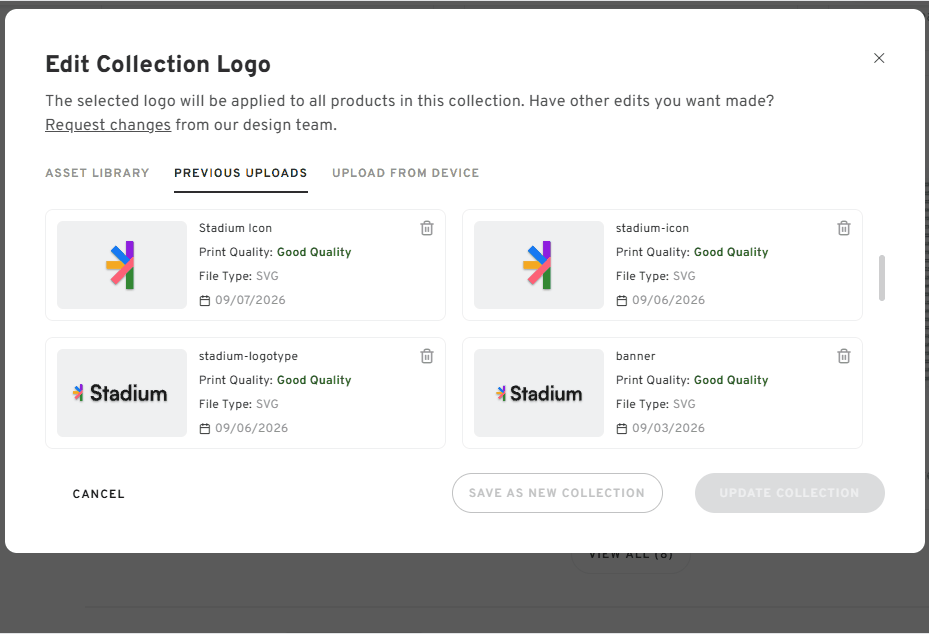Select the Stadium Icon logo thumbnail dated 09/07/2026
The width and height of the screenshot is (929, 634).
122,265
